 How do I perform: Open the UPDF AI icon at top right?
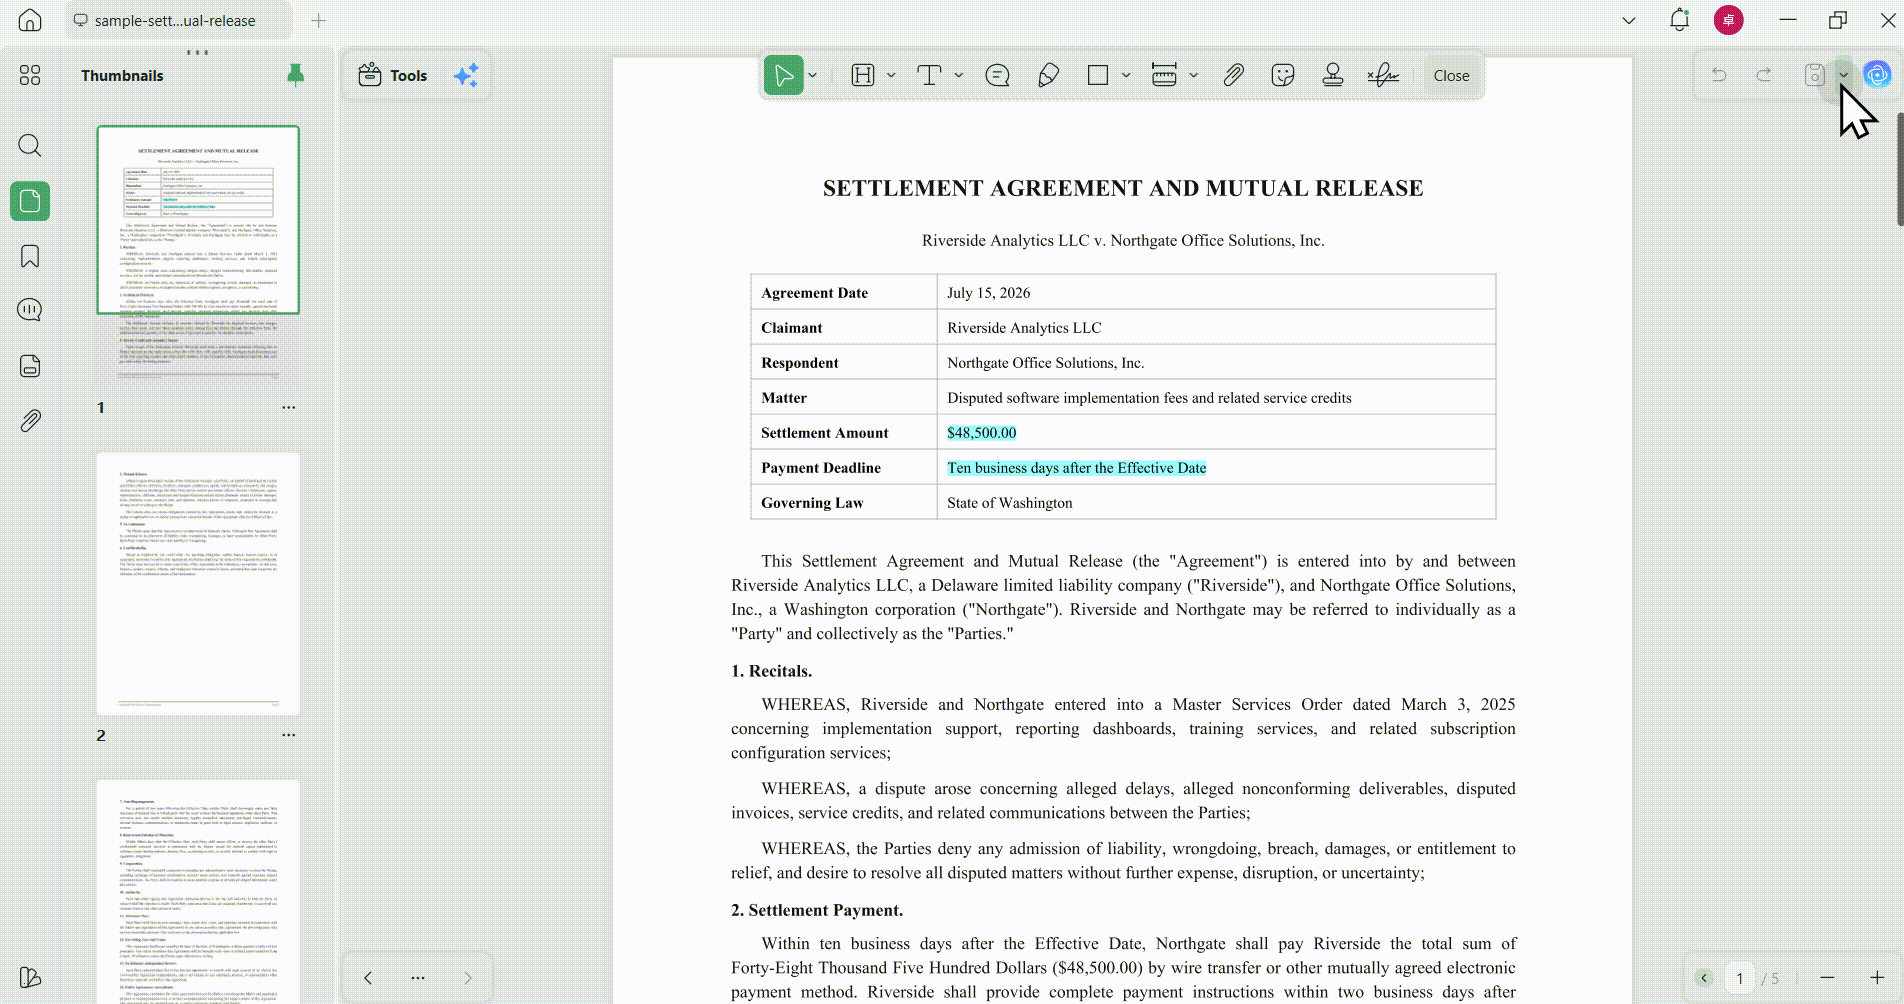tap(1877, 75)
